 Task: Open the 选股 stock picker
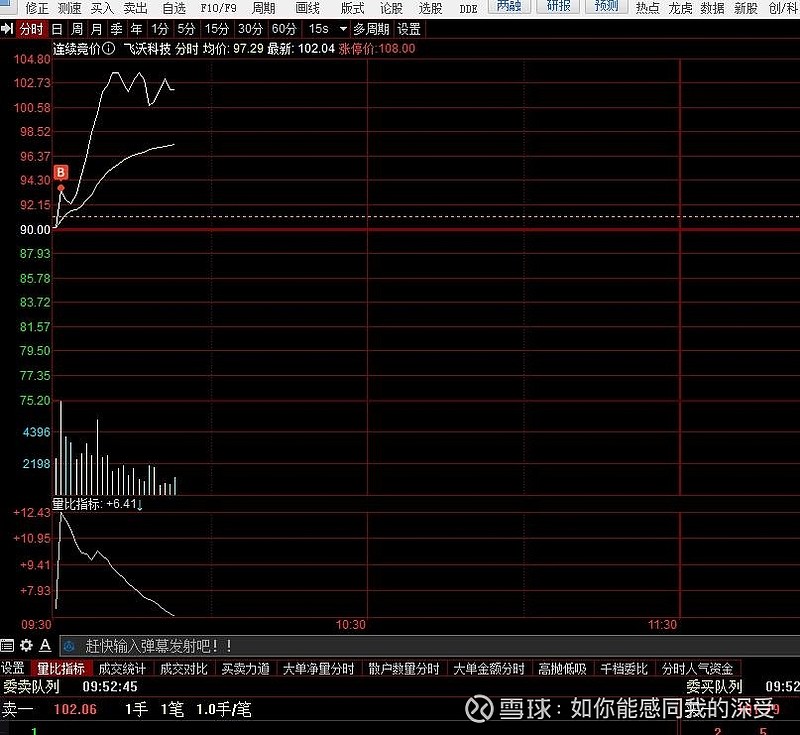click(x=430, y=8)
